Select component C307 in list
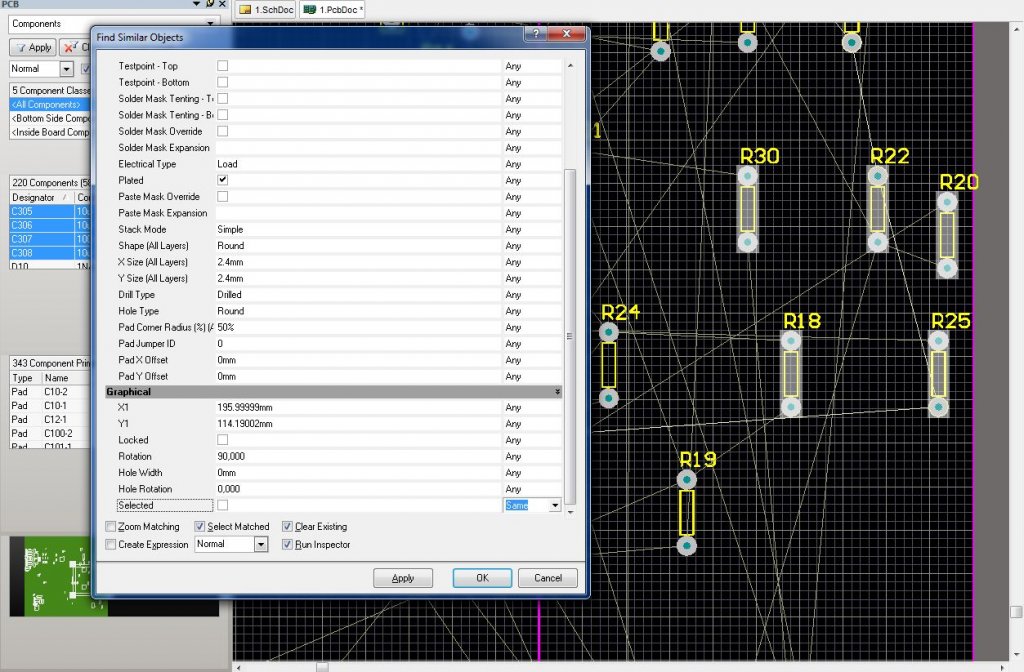The width and height of the screenshot is (1024, 672). pyautogui.click(x=50, y=239)
